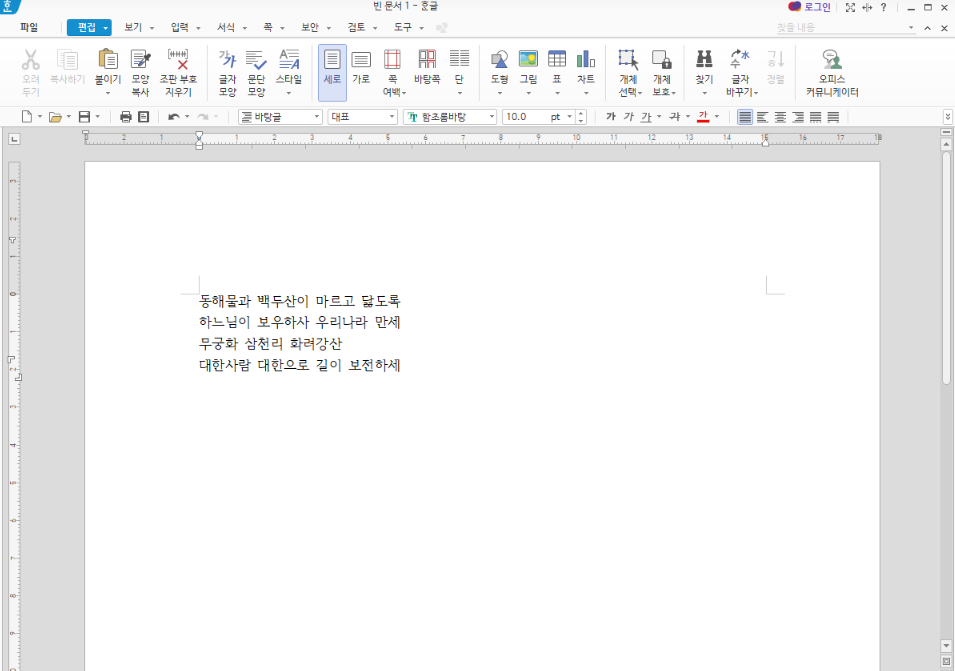Screen dimensions: 955x671
Task: Select the left alignment button
Action: point(763,117)
